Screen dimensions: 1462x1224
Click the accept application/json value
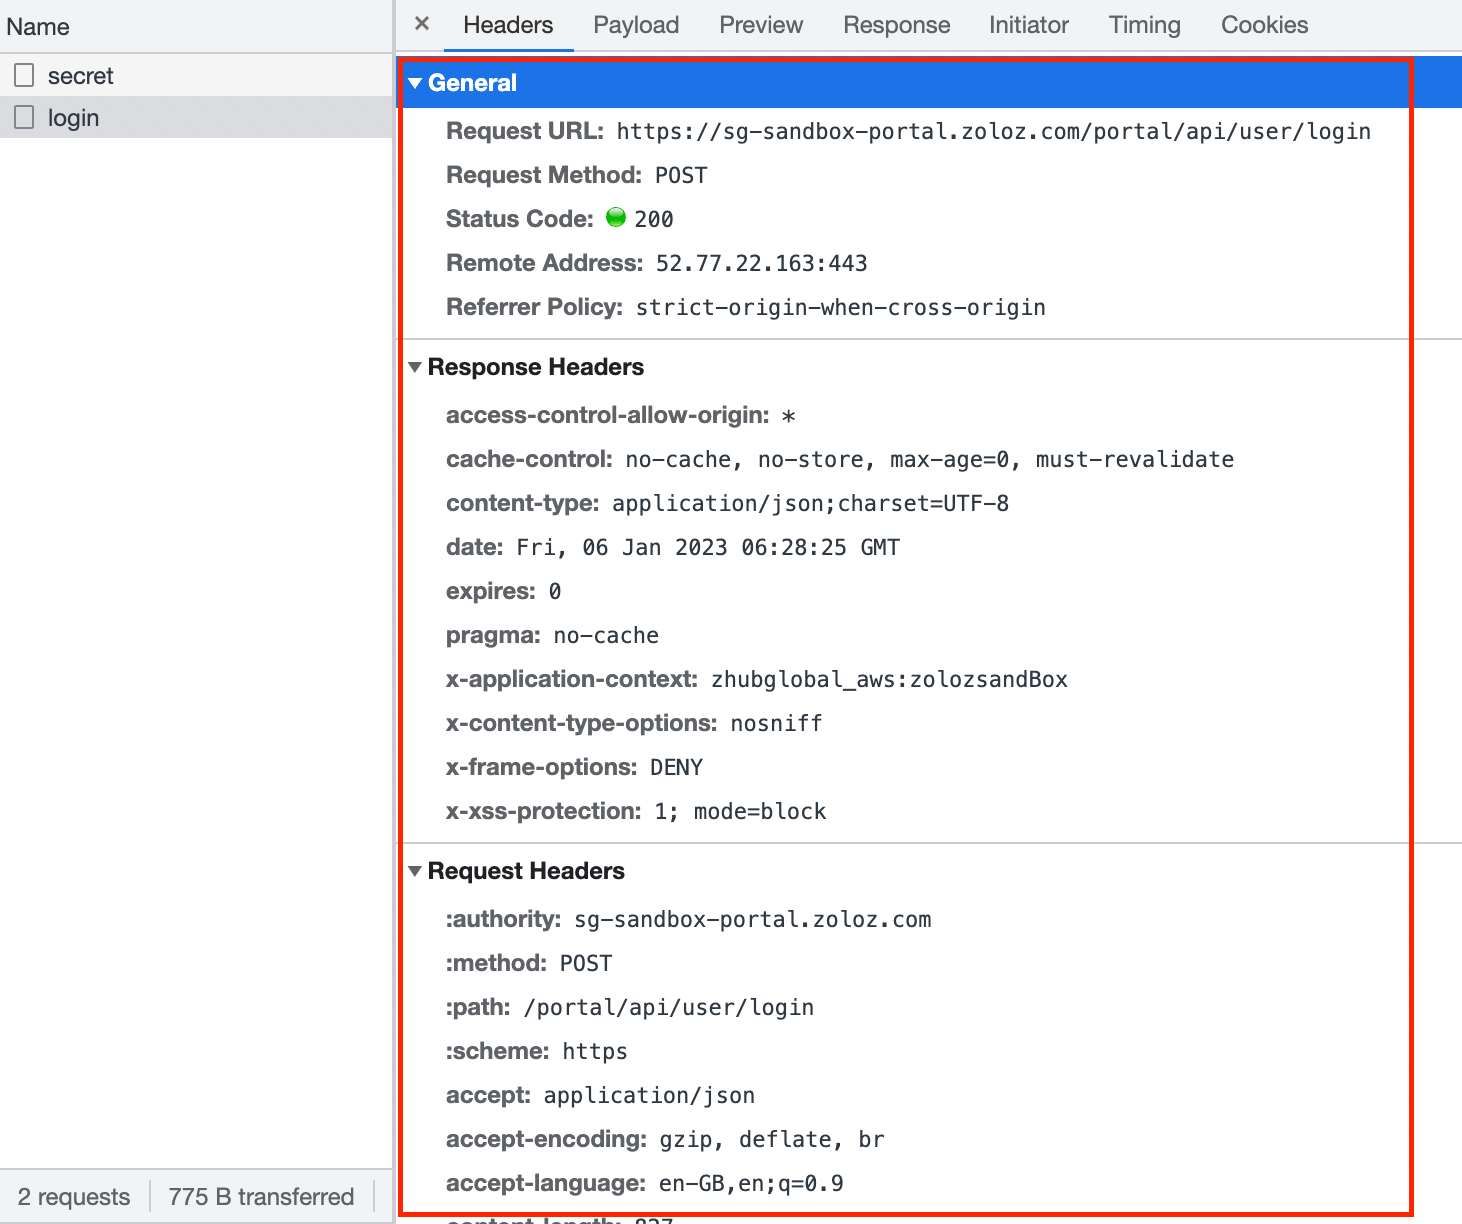(x=649, y=1095)
